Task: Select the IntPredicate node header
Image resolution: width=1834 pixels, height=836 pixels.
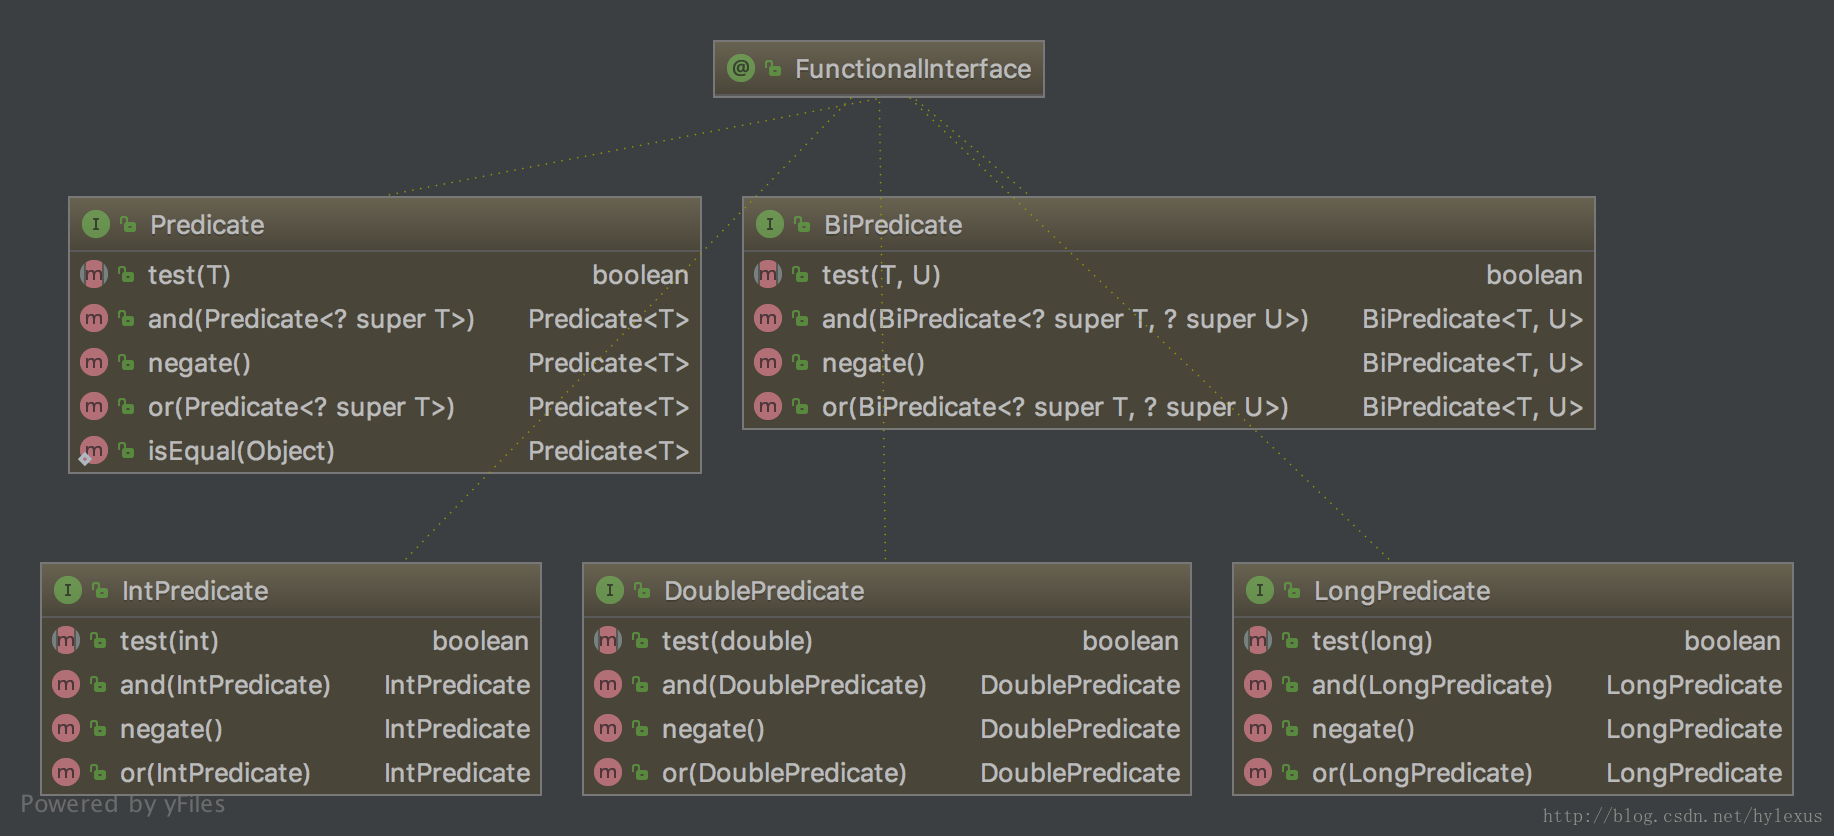Action: click(291, 590)
